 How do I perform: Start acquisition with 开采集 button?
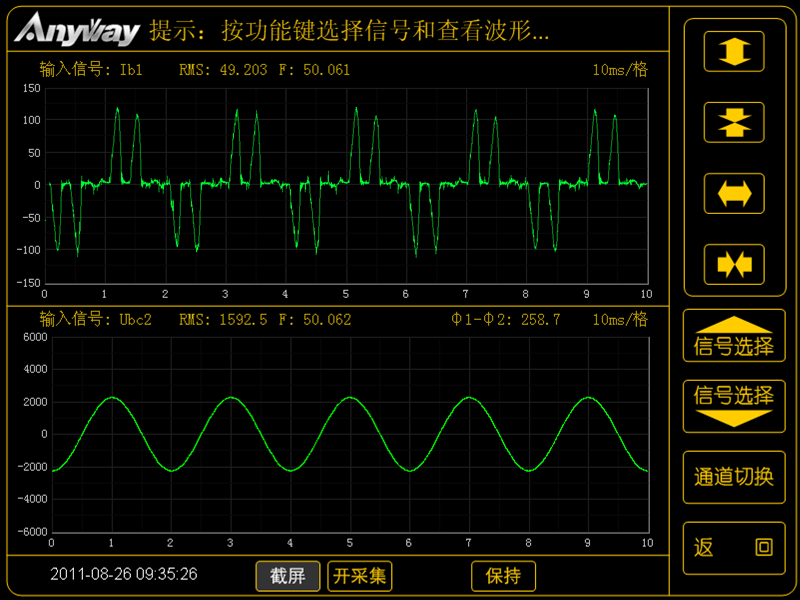pos(360,576)
